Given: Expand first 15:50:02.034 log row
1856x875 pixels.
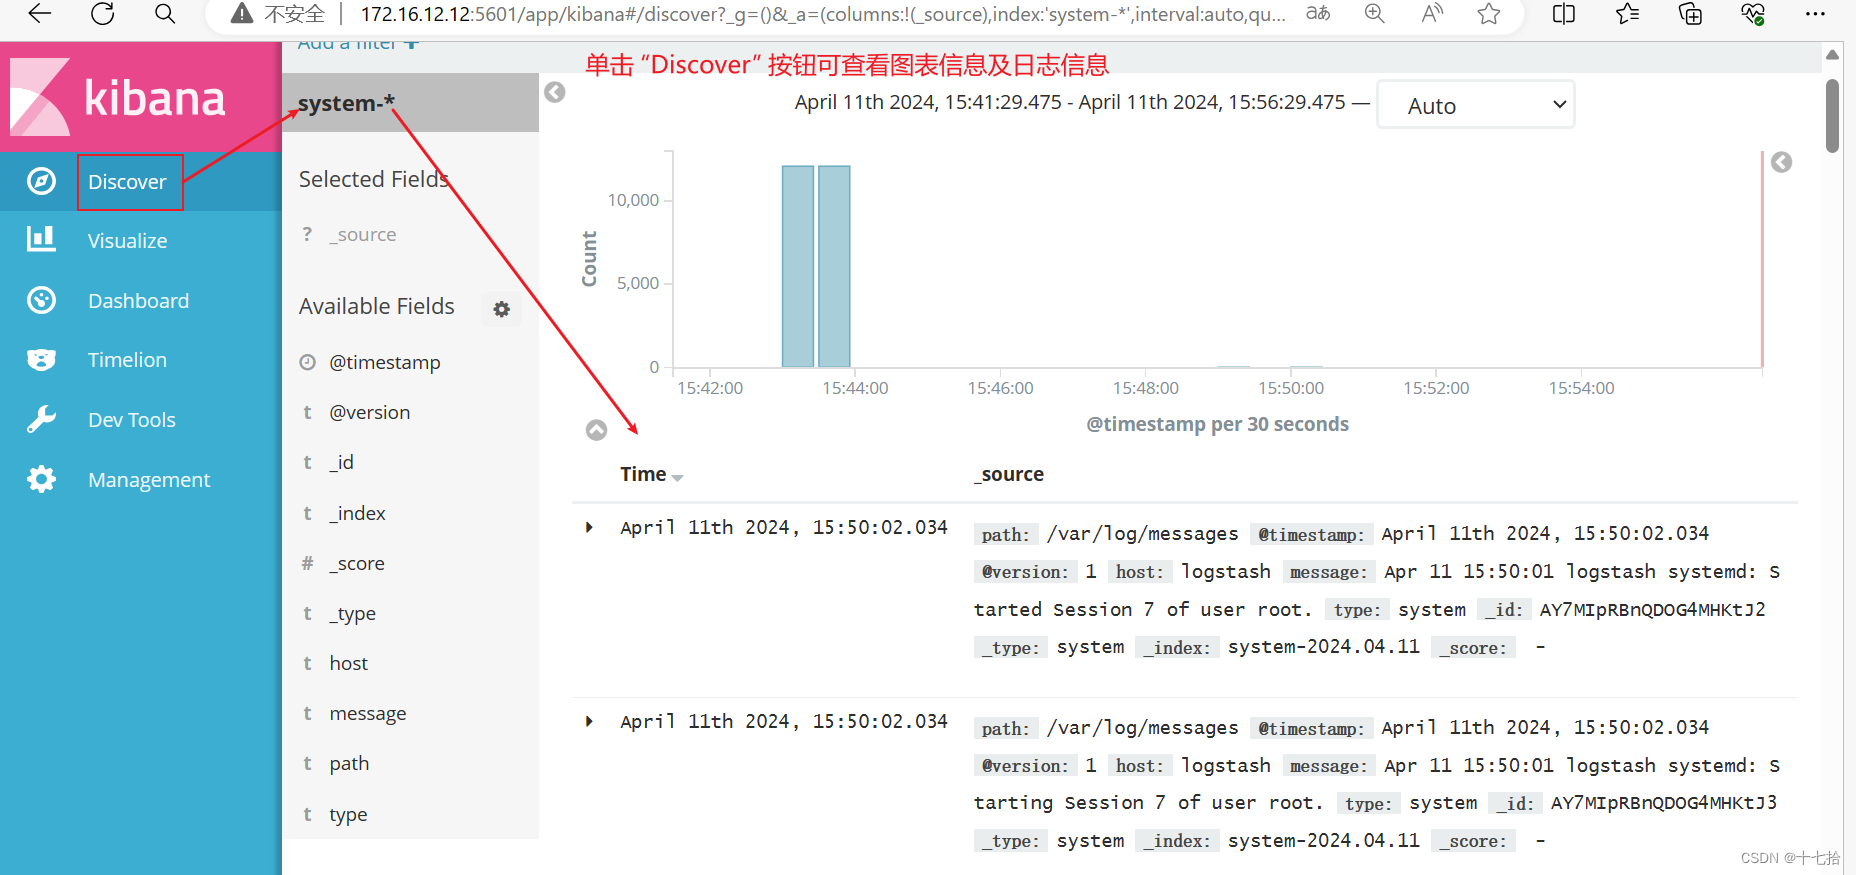Looking at the screenshot, I should coord(589,527).
